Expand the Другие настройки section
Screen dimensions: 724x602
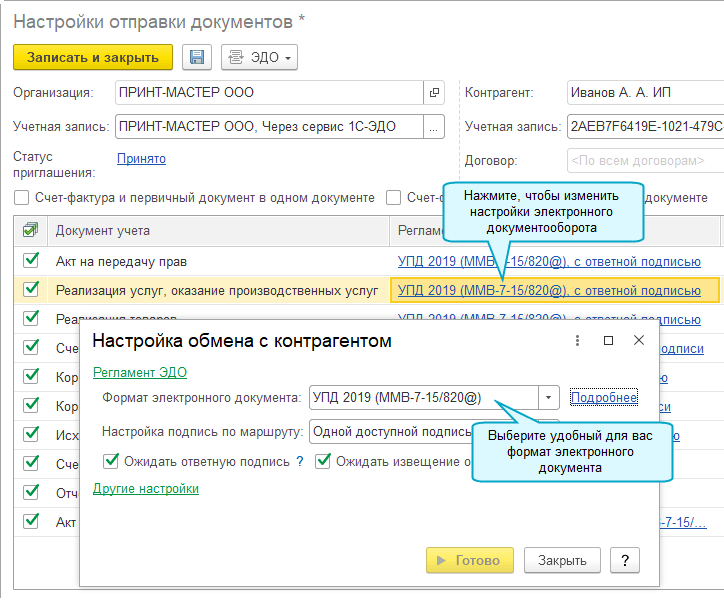tap(146, 489)
